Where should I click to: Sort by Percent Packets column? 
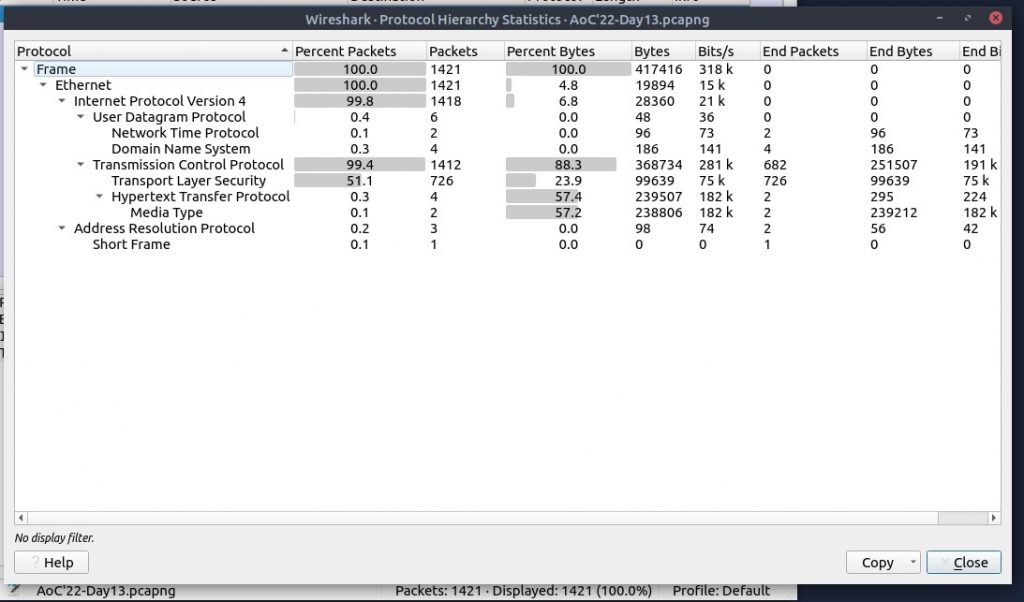point(345,51)
